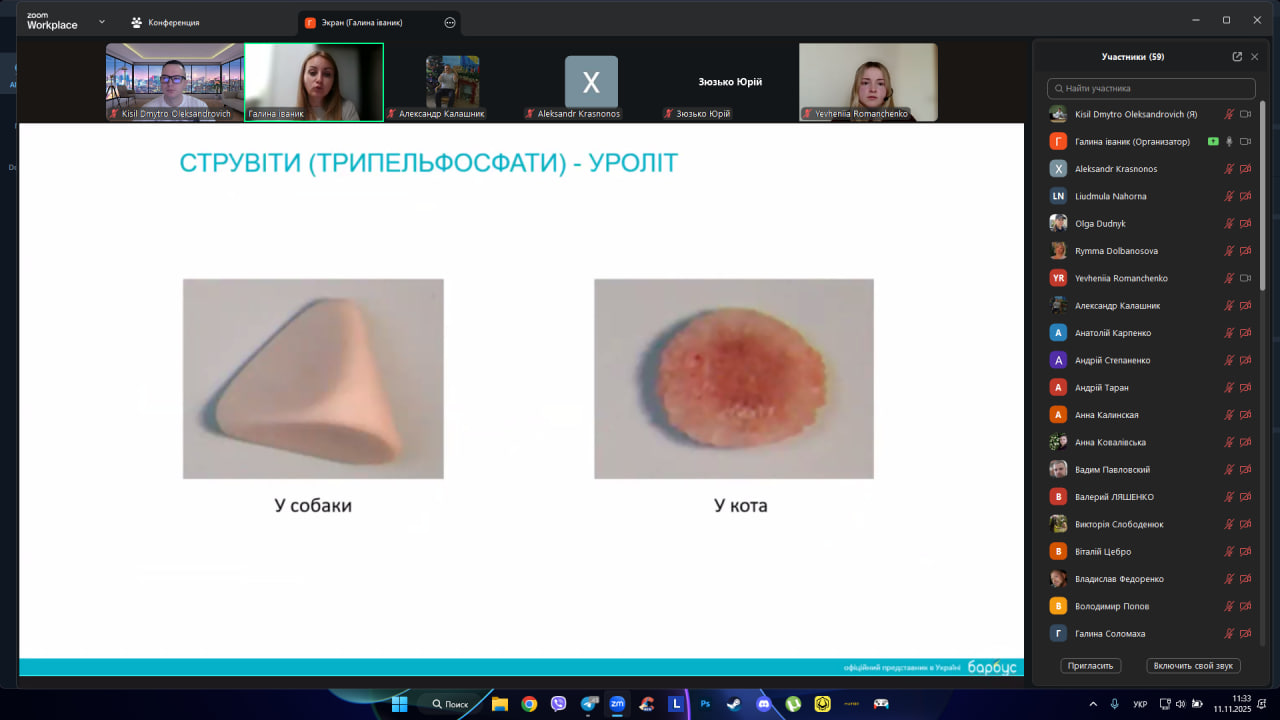The width and height of the screenshot is (1280, 720).
Task: Click the green screen-share icon next to Галина іваник
Action: [x=1213, y=142]
